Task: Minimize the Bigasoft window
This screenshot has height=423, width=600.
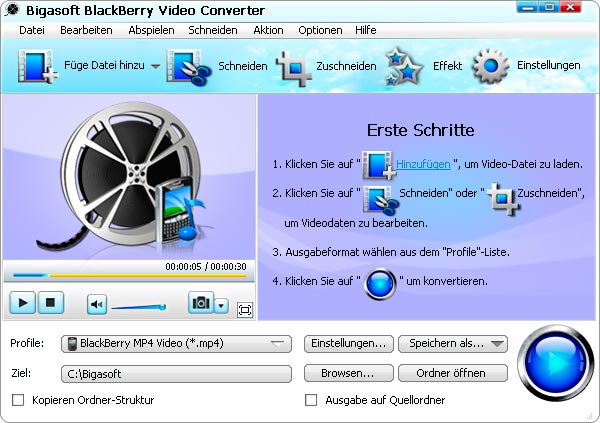Action: coord(527,7)
